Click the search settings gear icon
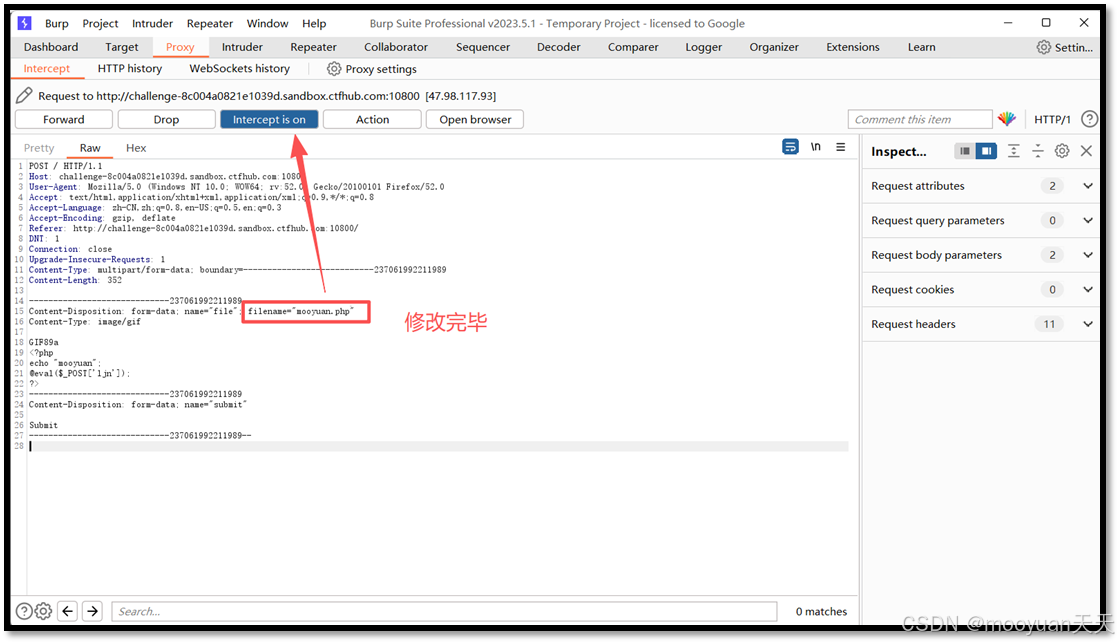 pyautogui.click(x=44, y=611)
